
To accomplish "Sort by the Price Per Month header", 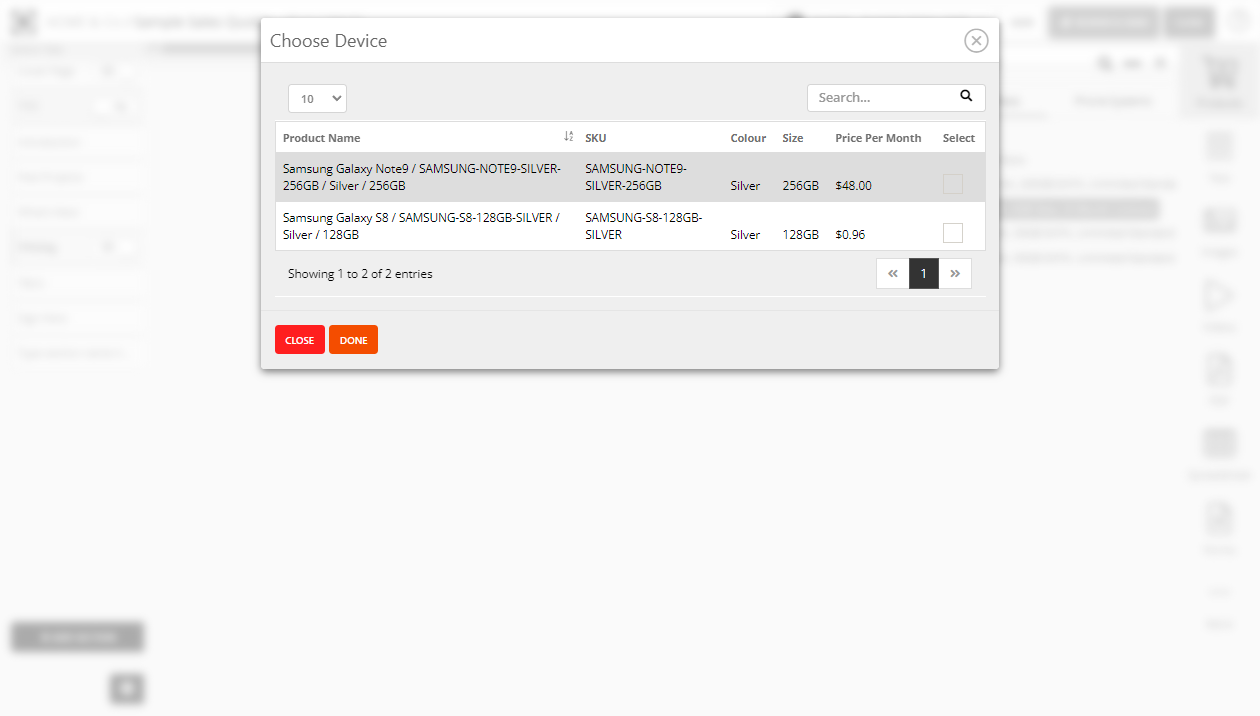I will click(x=878, y=138).
